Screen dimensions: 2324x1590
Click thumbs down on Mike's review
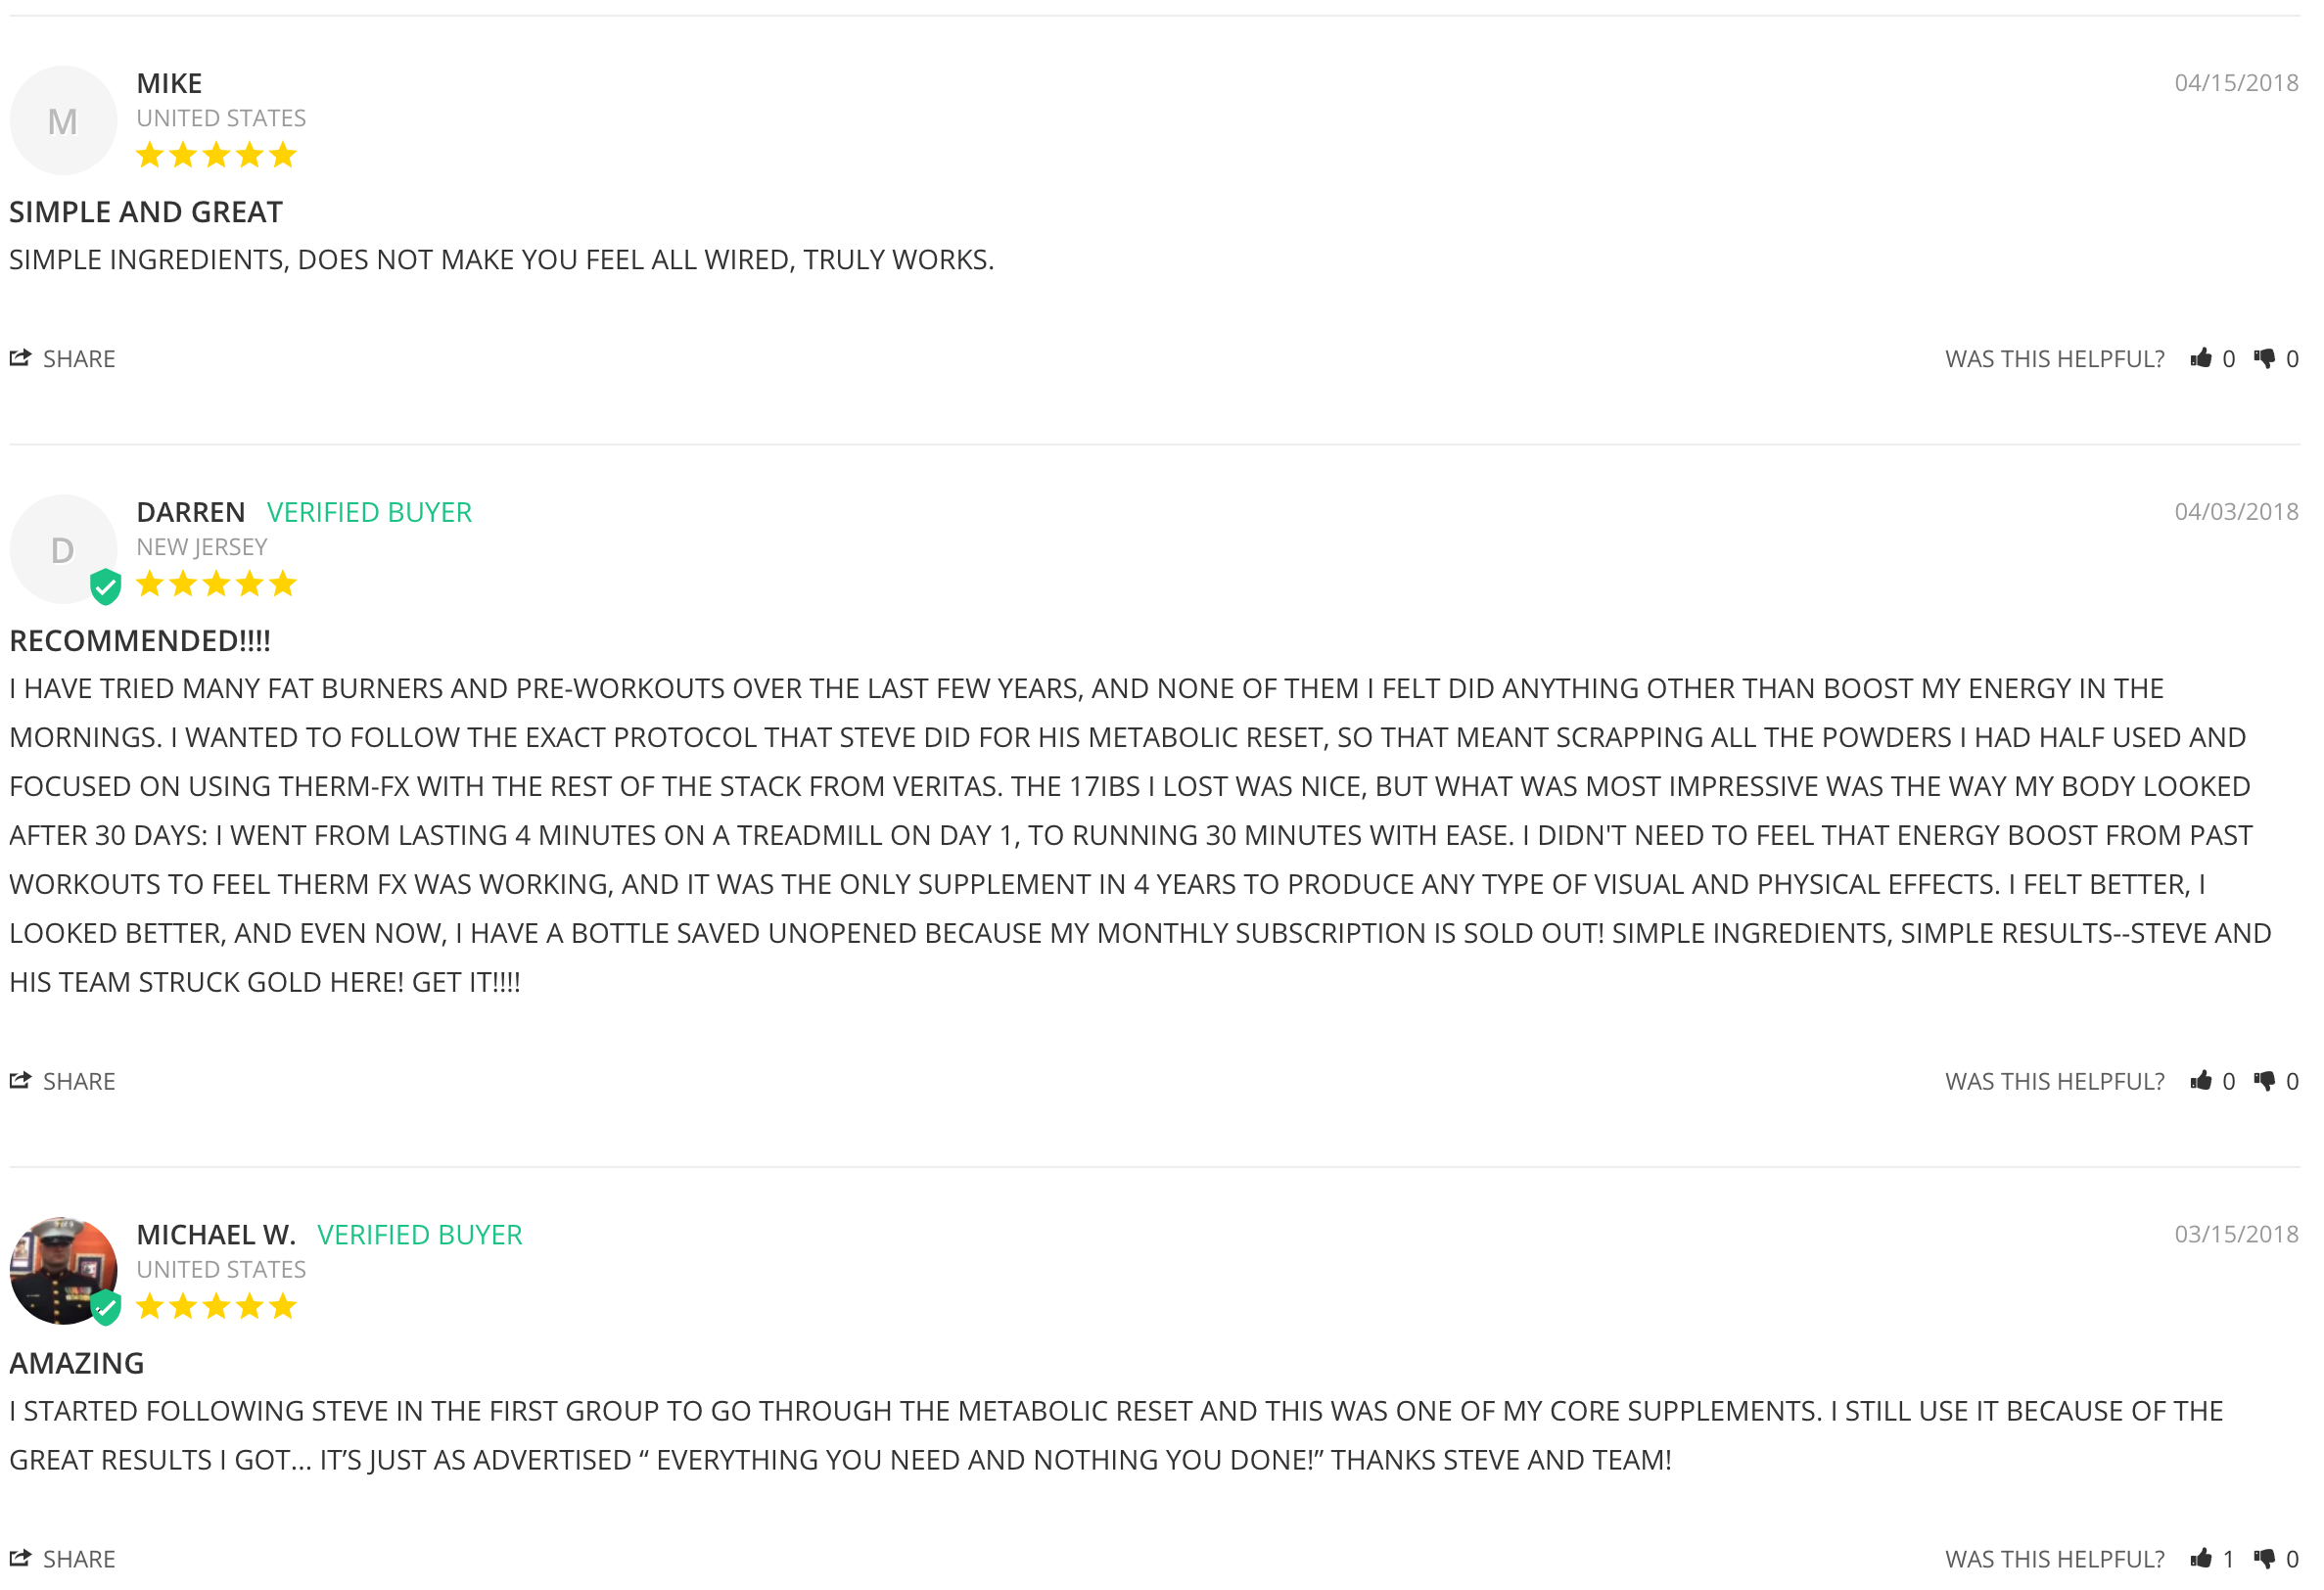2265,359
